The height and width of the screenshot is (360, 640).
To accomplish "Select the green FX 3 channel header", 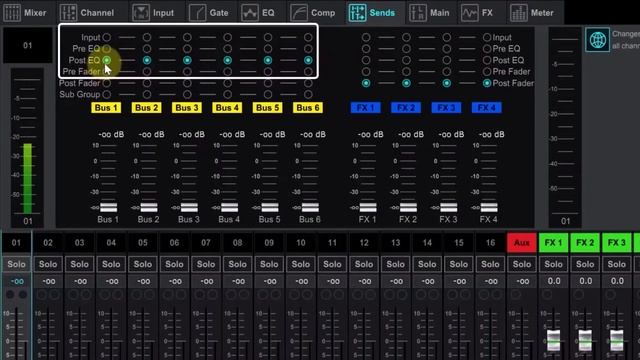I will coord(616,243).
